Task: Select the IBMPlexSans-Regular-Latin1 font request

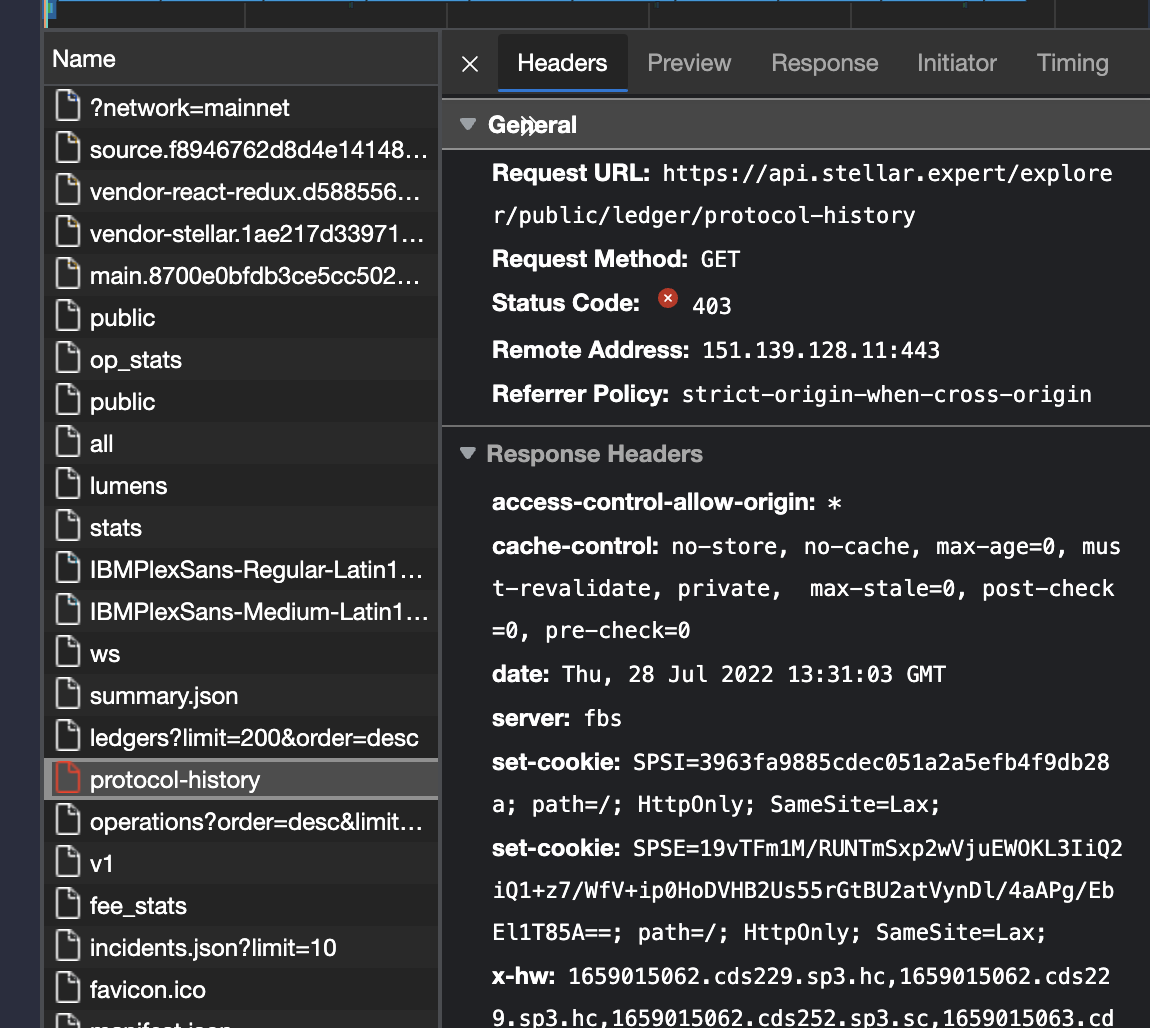Action: click(x=241, y=570)
